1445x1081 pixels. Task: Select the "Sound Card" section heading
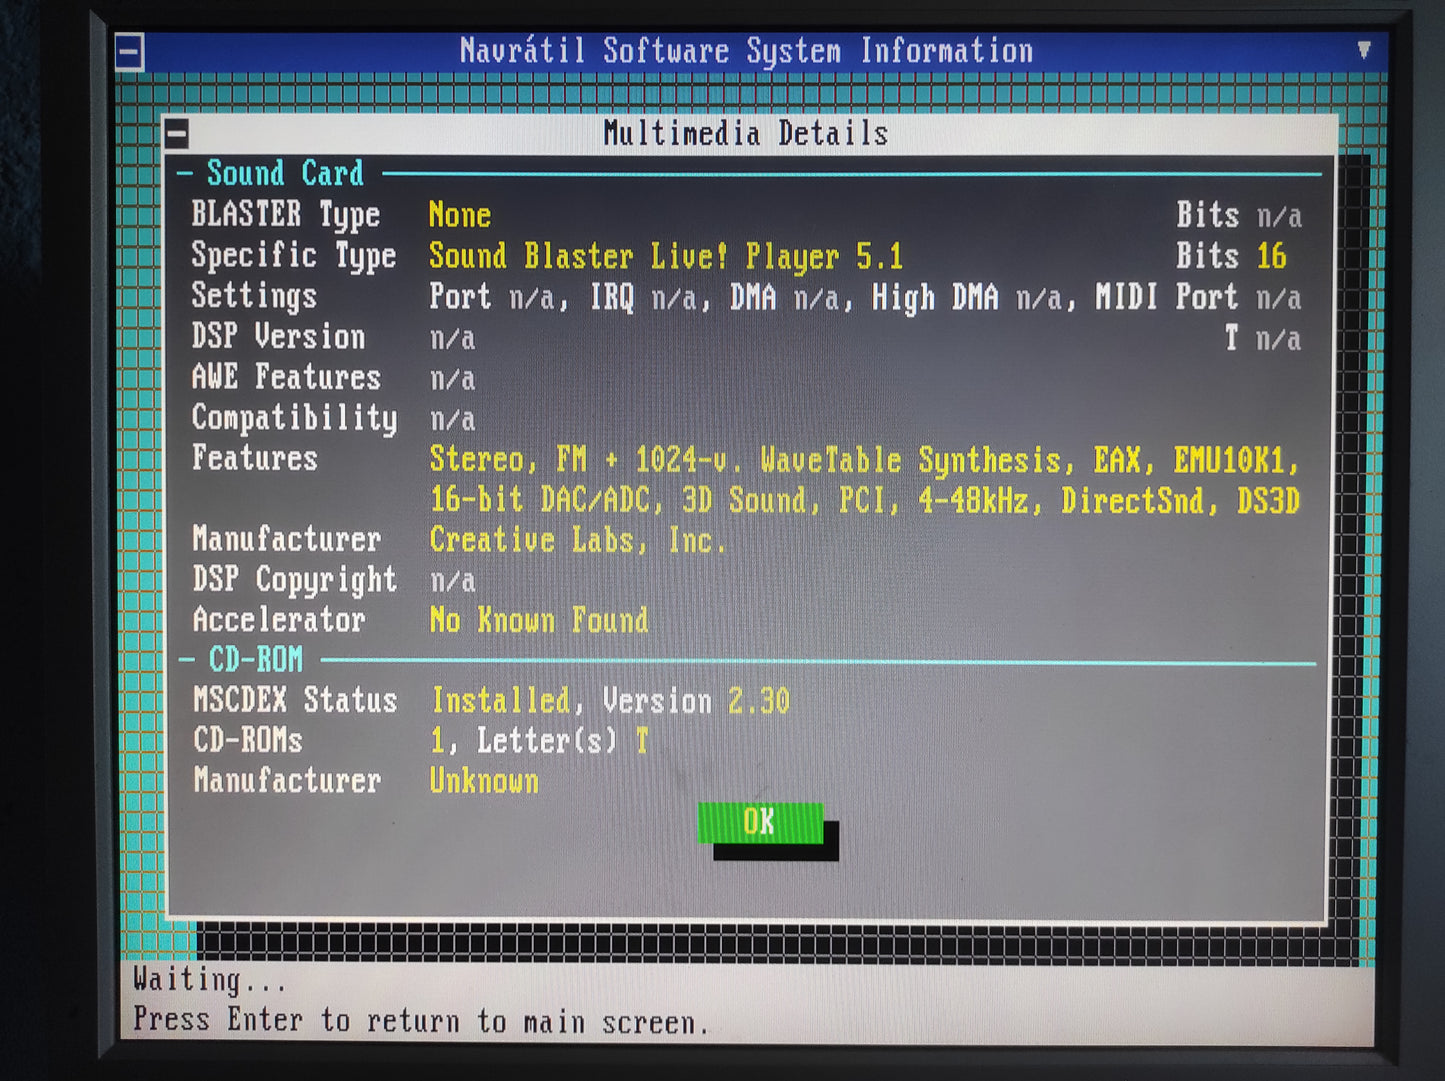pyautogui.click(x=285, y=173)
